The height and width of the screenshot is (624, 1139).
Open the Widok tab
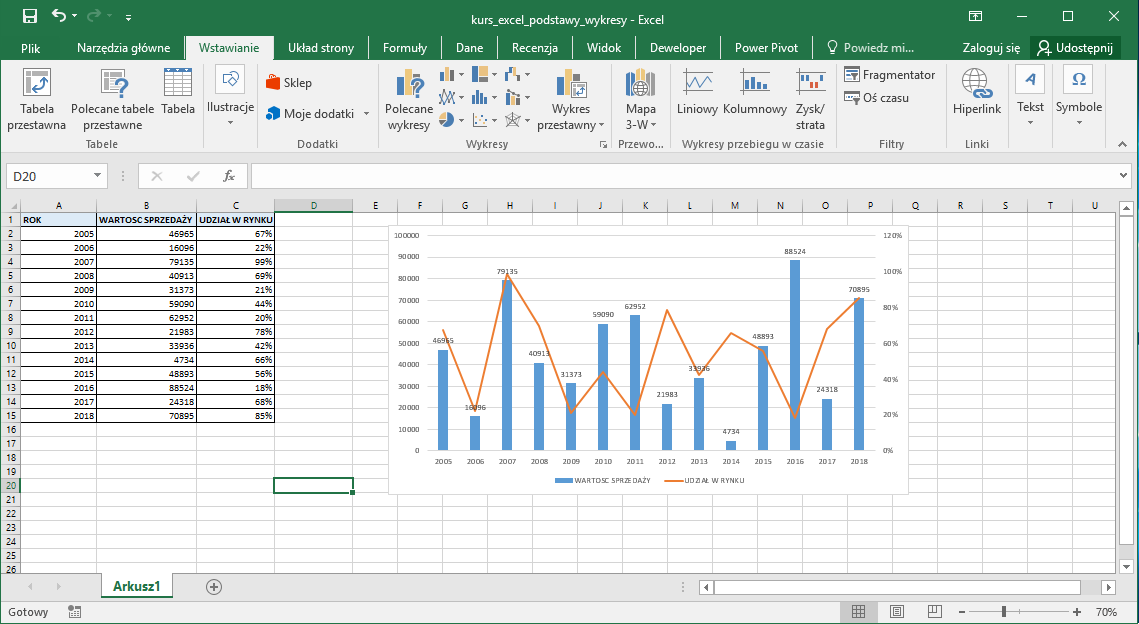(x=604, y=48)
